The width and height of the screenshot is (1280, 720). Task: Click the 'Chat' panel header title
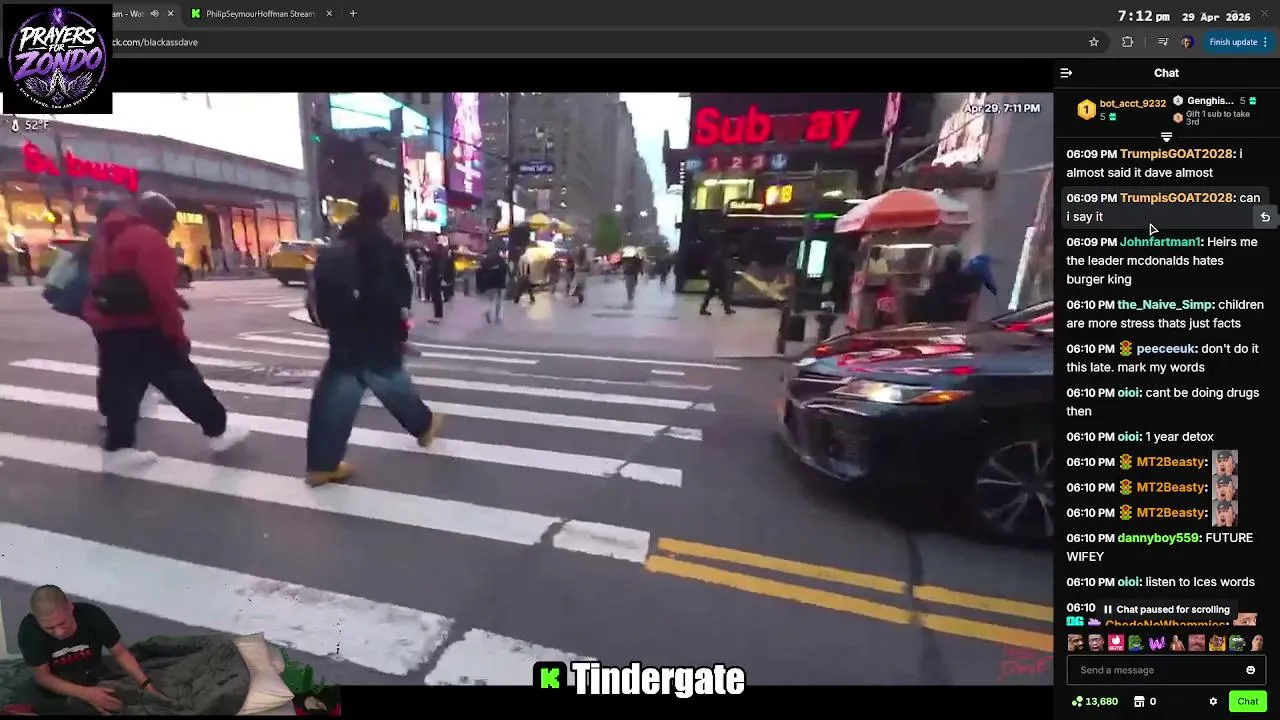point(1166,73)
